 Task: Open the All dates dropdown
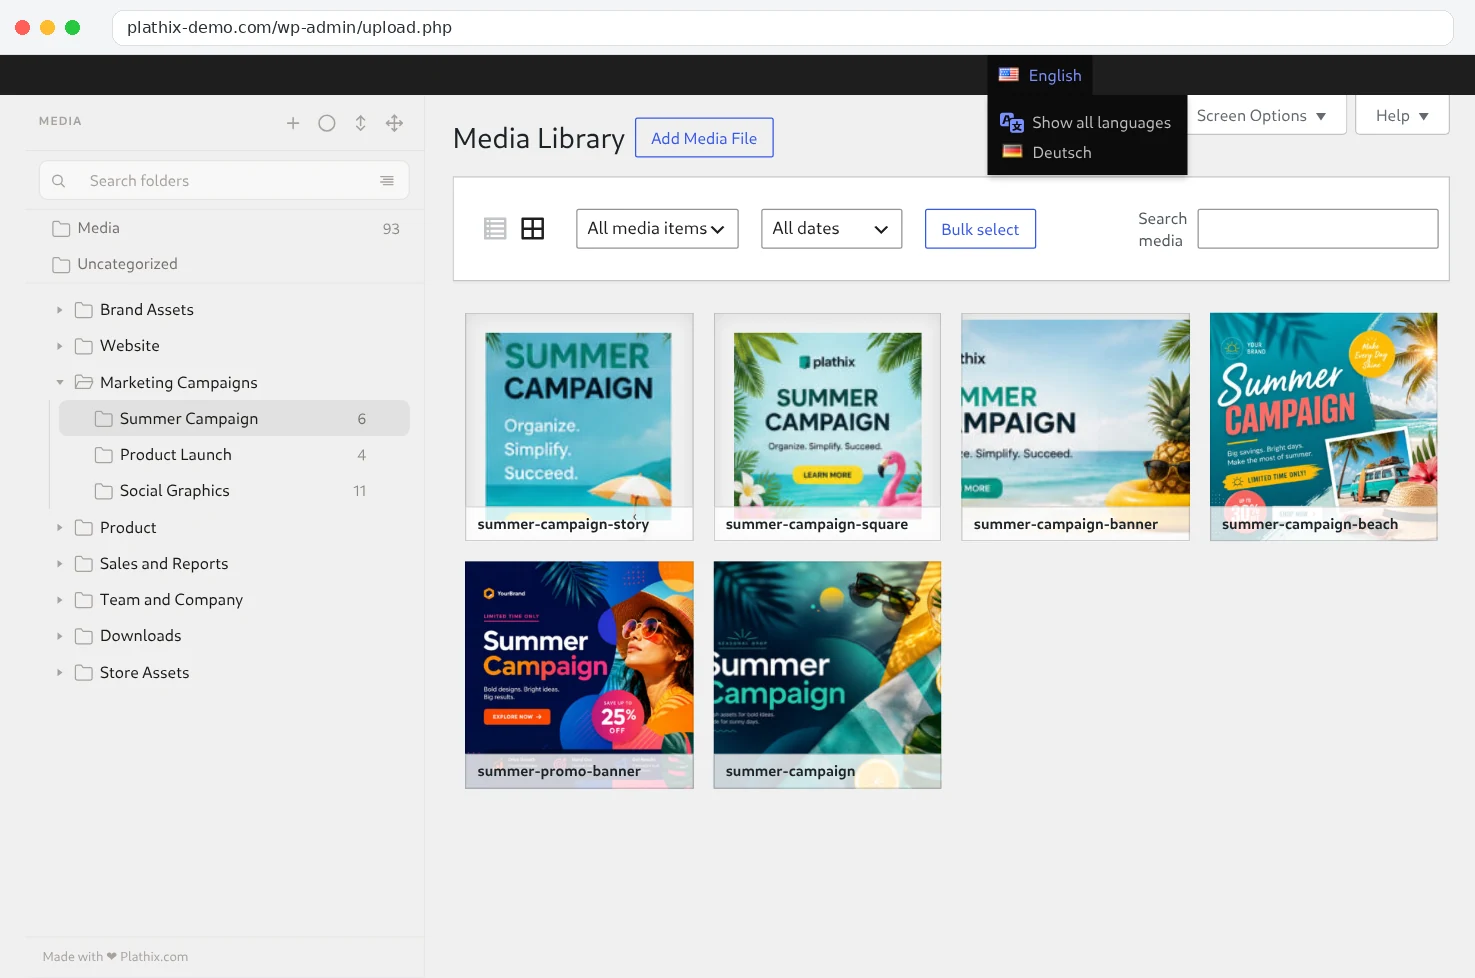(x=831, y=229)
